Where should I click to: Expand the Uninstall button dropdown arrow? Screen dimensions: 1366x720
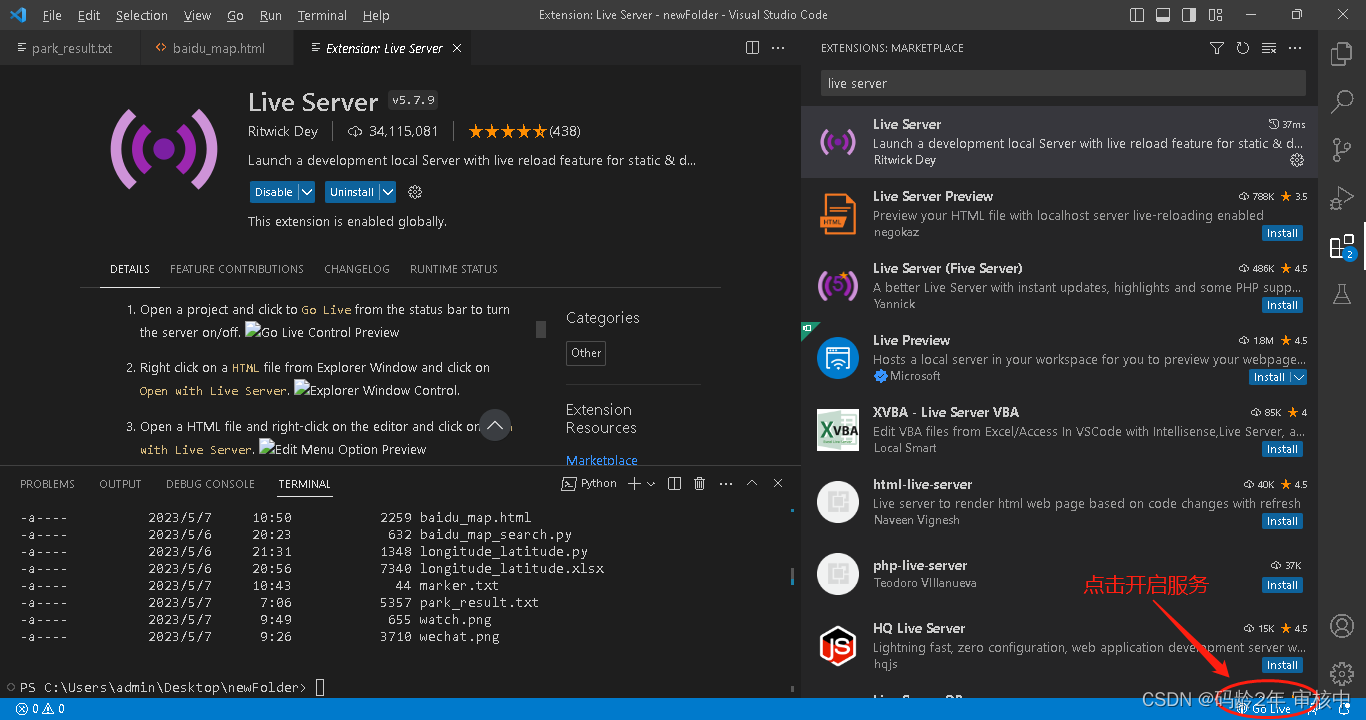388,192
